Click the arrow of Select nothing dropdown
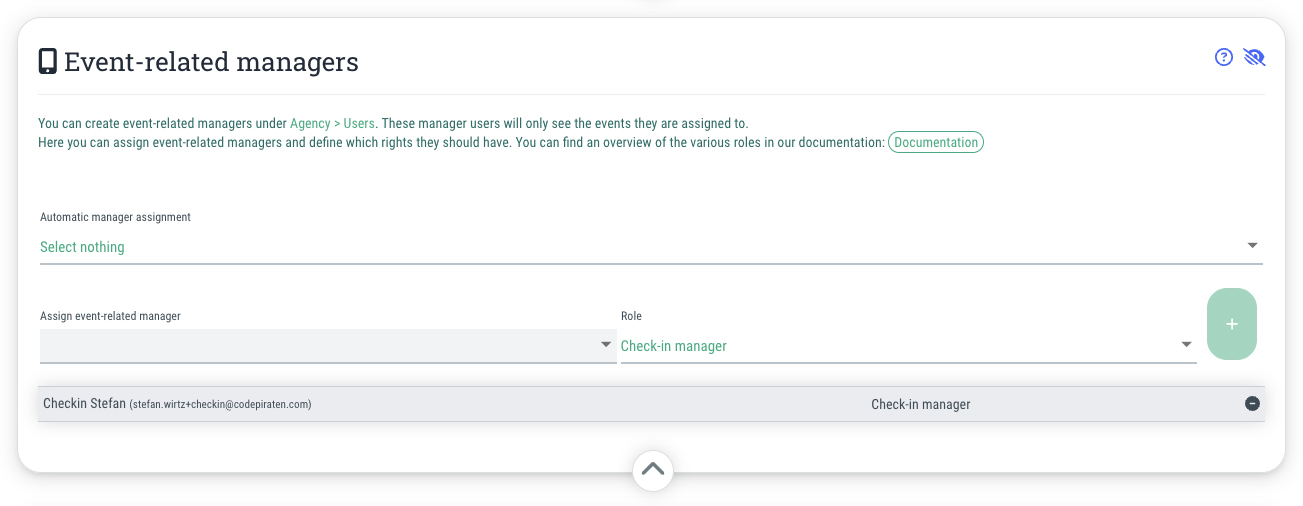This screenshot has width=1303, height=506. pyautogui.click(x=1252, y=246)
